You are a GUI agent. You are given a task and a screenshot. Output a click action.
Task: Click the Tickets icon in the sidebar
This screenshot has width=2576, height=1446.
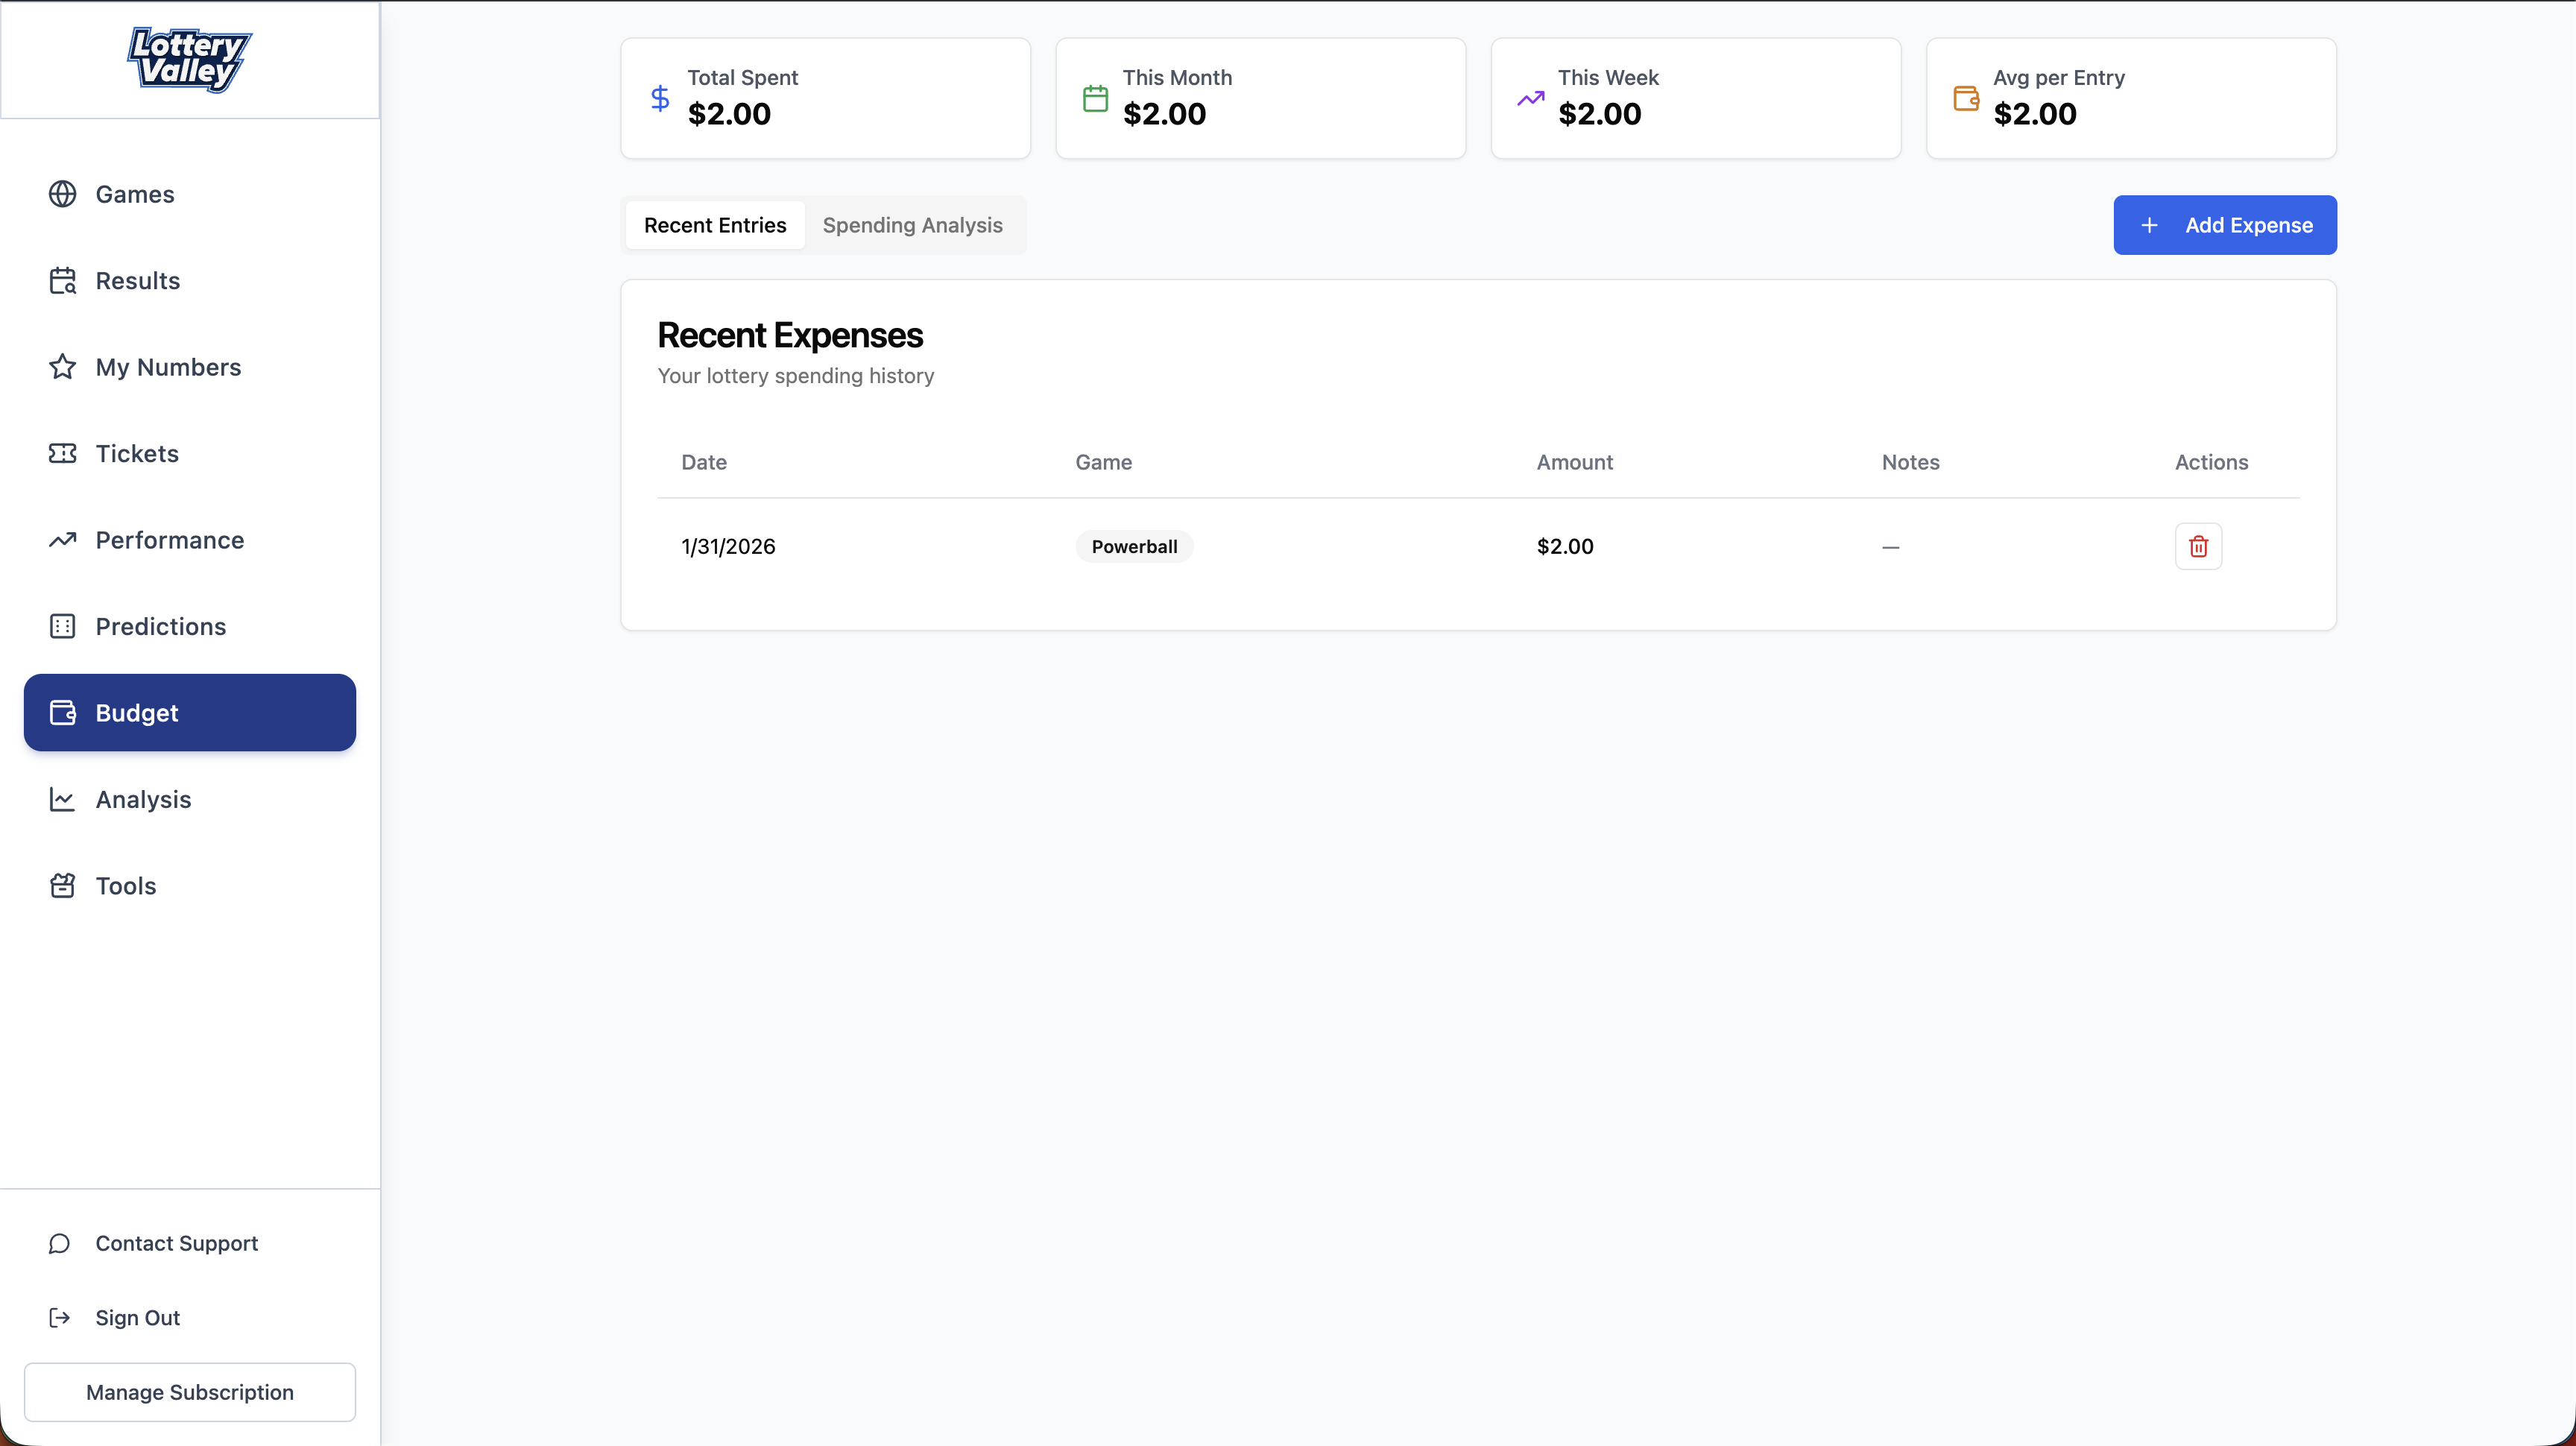[x=62, y=454]
